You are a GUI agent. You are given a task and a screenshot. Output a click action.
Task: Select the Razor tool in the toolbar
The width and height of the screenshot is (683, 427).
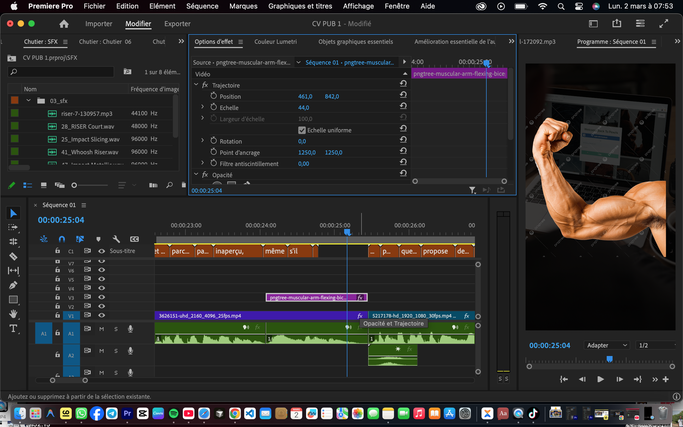click(13, 256)
